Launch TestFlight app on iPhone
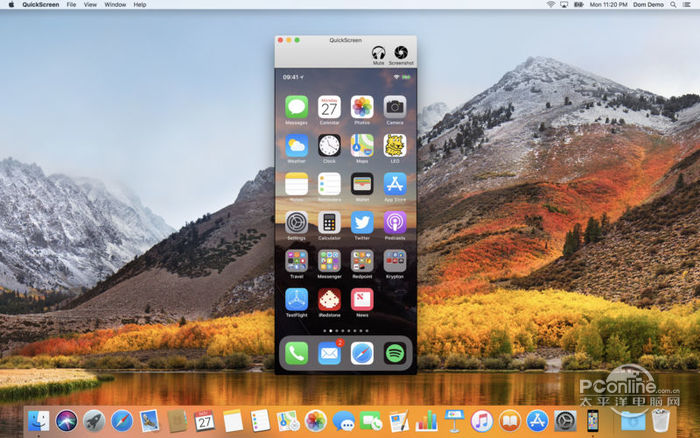The height and width of the screenshot is (438, 700). 296,300
